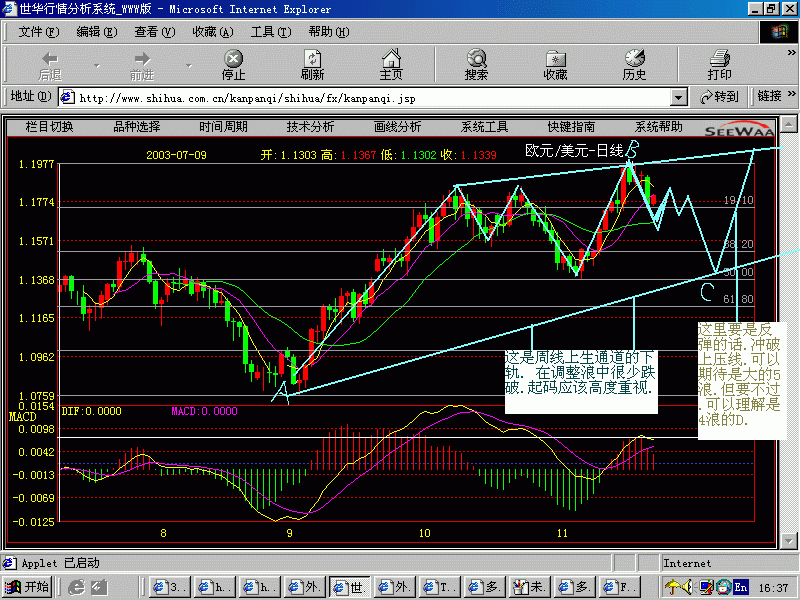This screenshot has width=800, height=600.
Task: Click the Stop (停止) toolbar icon
Action: 233,65
